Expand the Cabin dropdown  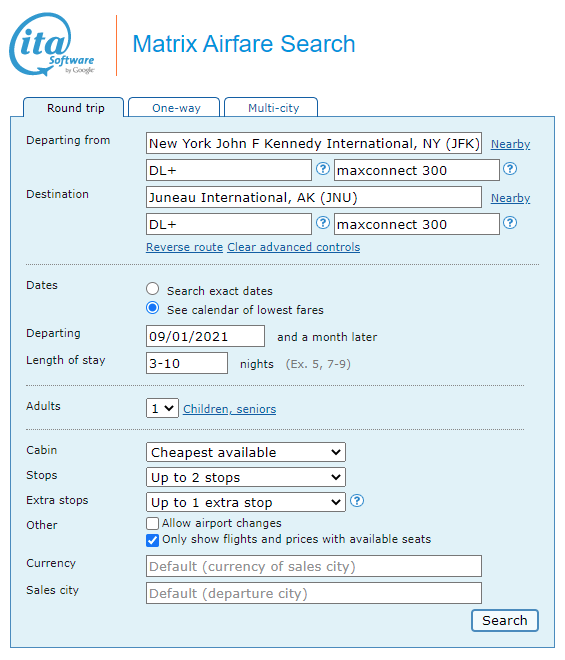246,452
